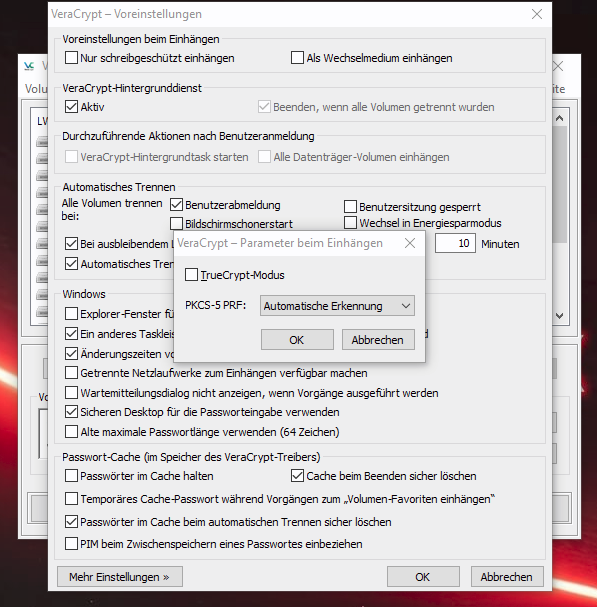597x607 pixels.
Task: Close the VeraCrypt Voreinstellungen window
Action: coord(537,14)
